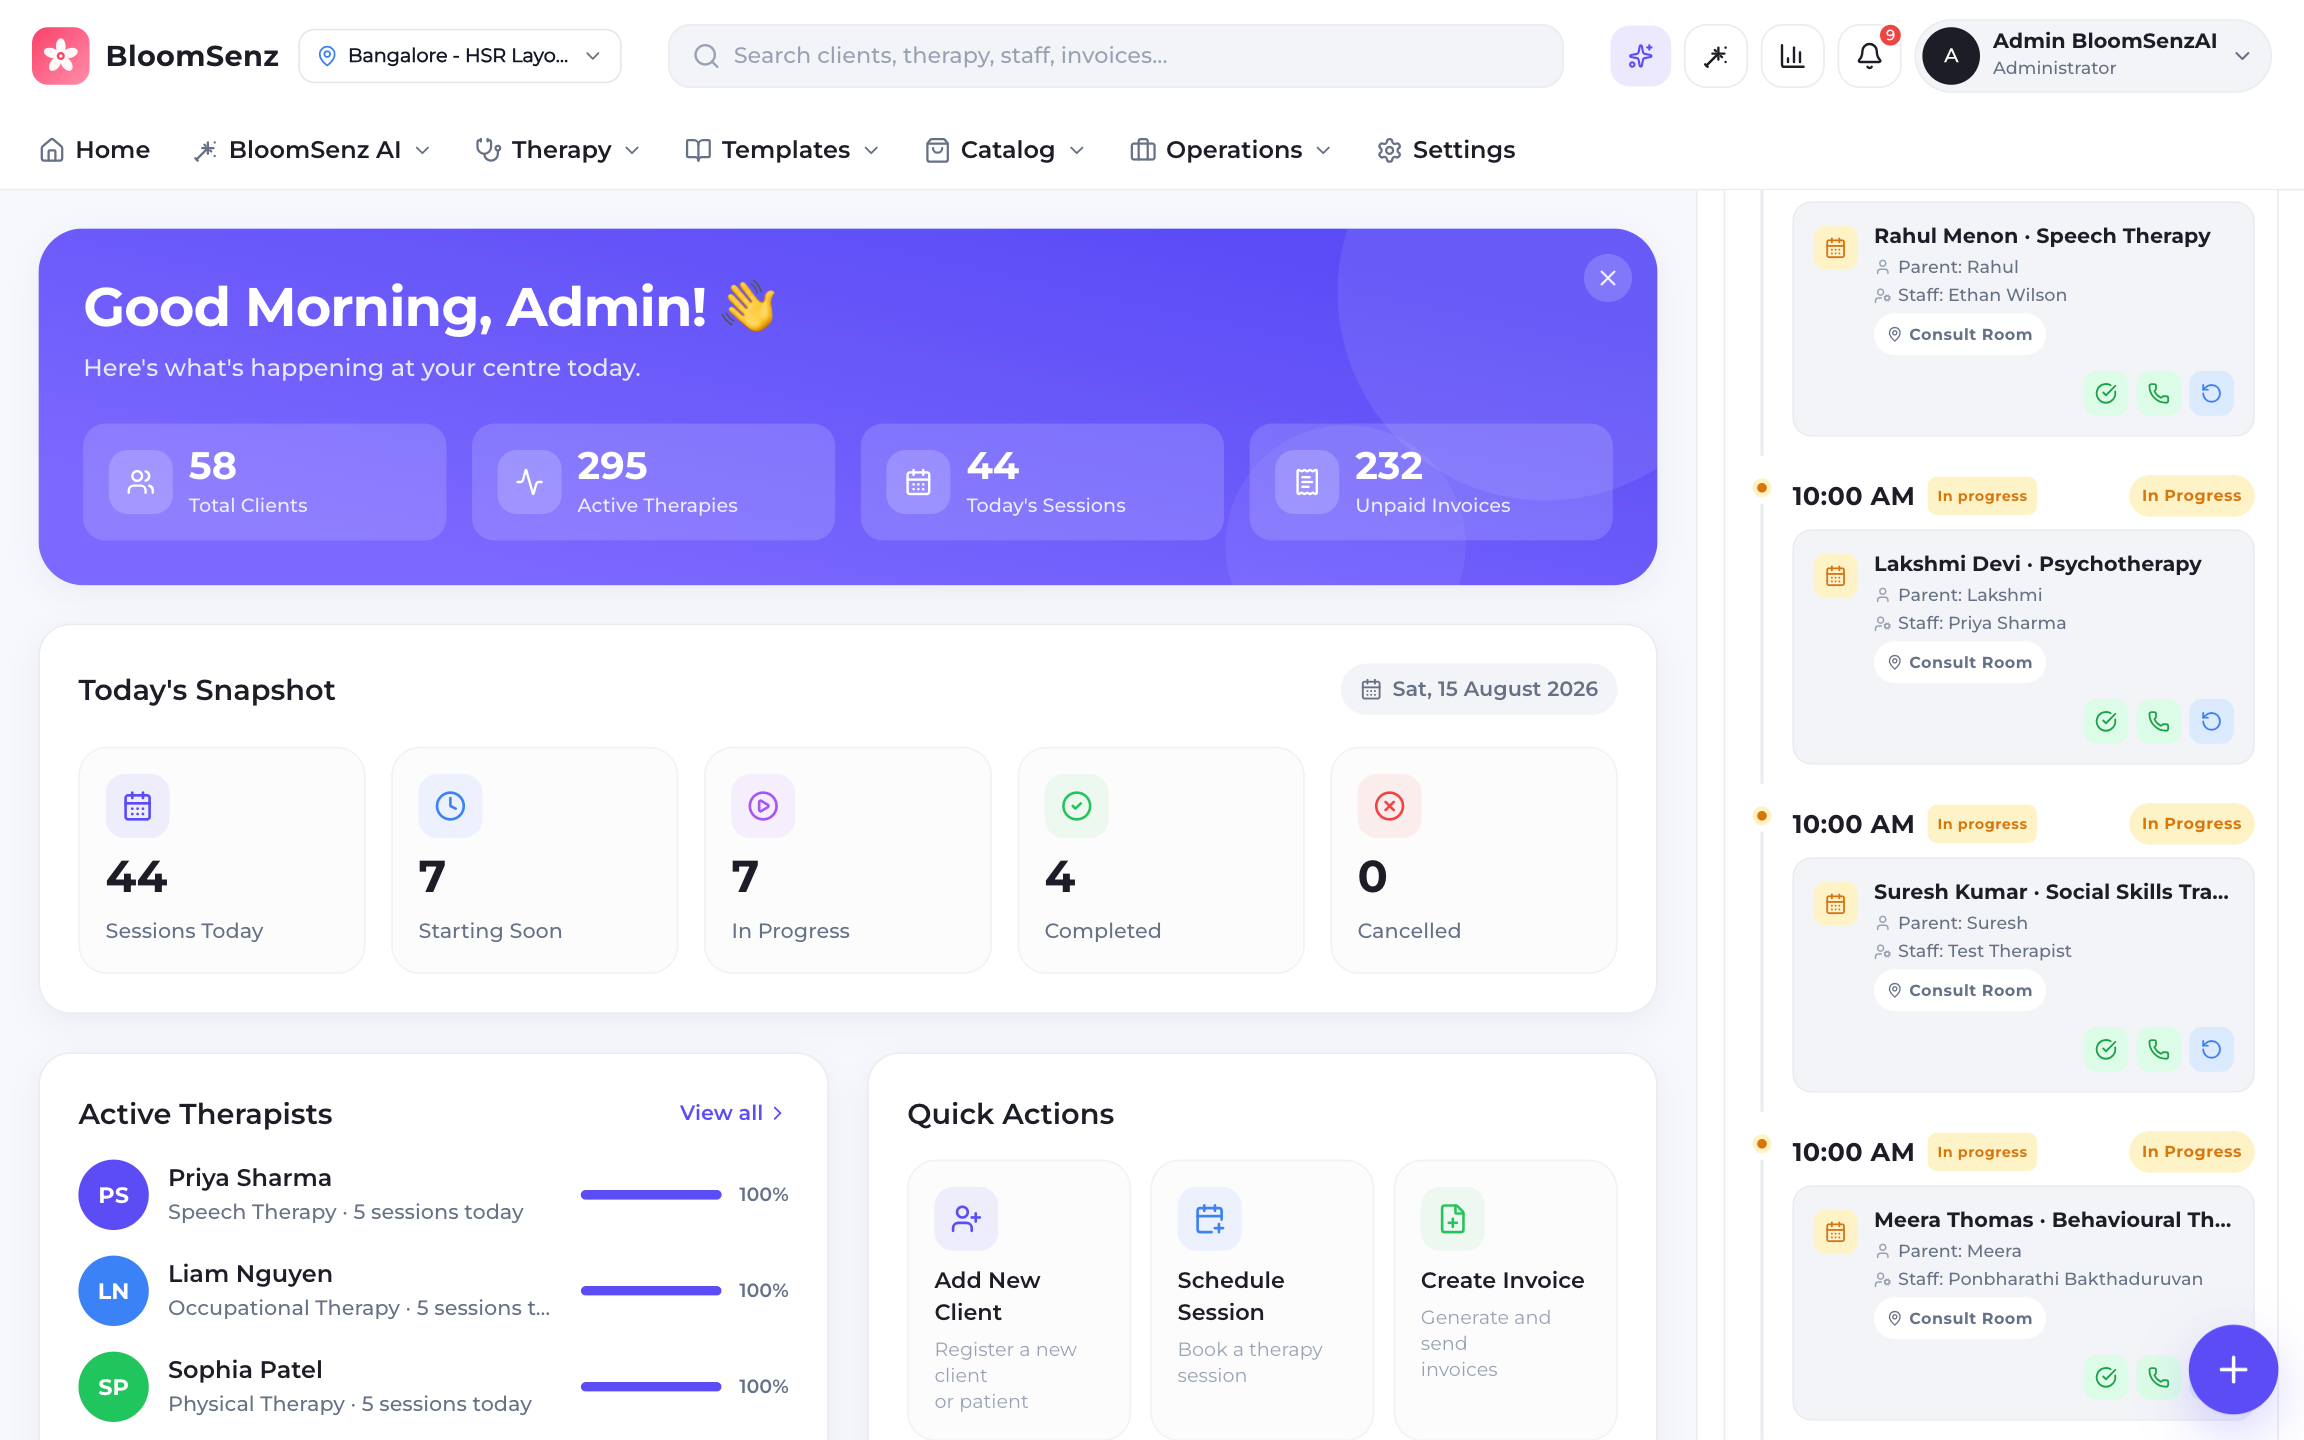2304x1440 pixels.
Task: Expand the Therapy nav menu
Action: [x=557, y=150]
